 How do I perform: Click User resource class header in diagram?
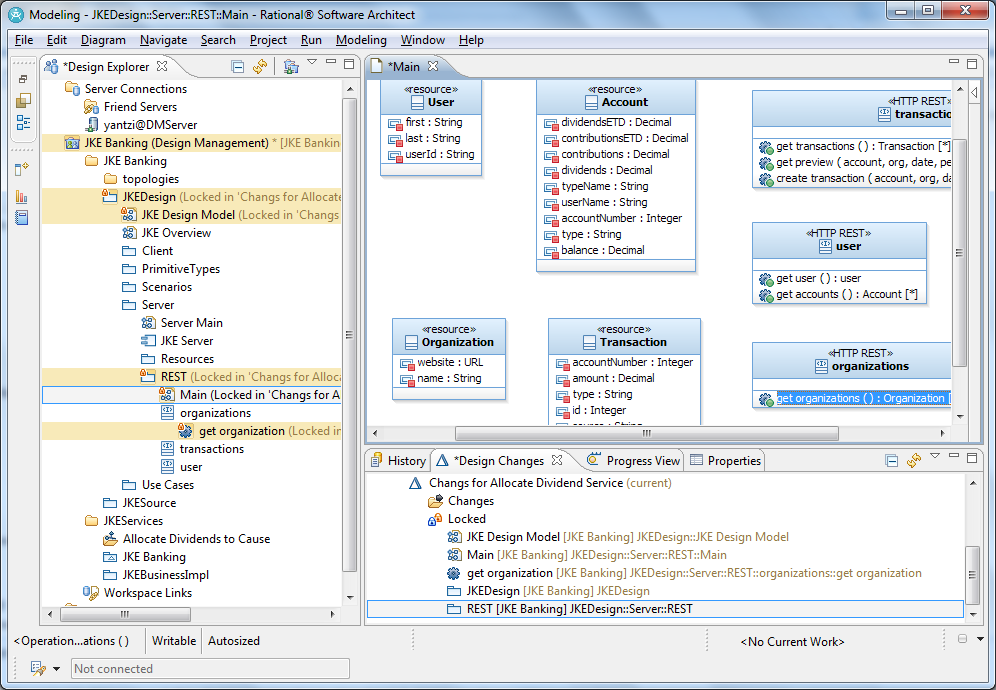click(431, 97)
